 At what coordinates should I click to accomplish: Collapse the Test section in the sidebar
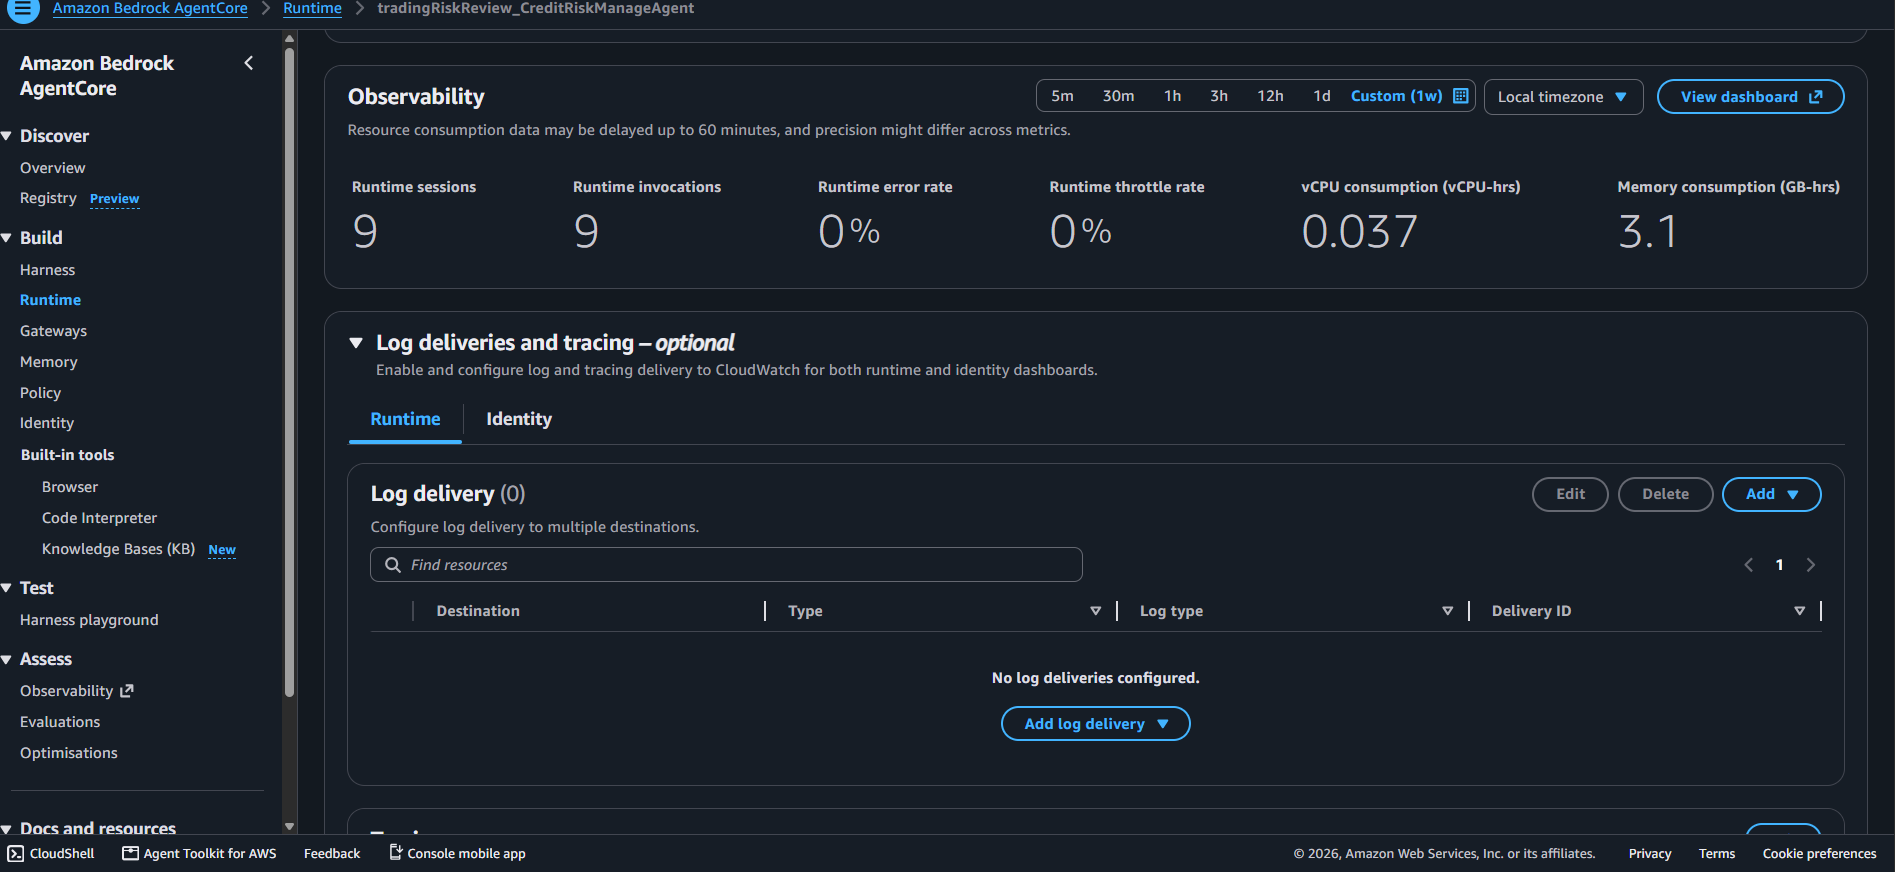click(x=7, y=588)
